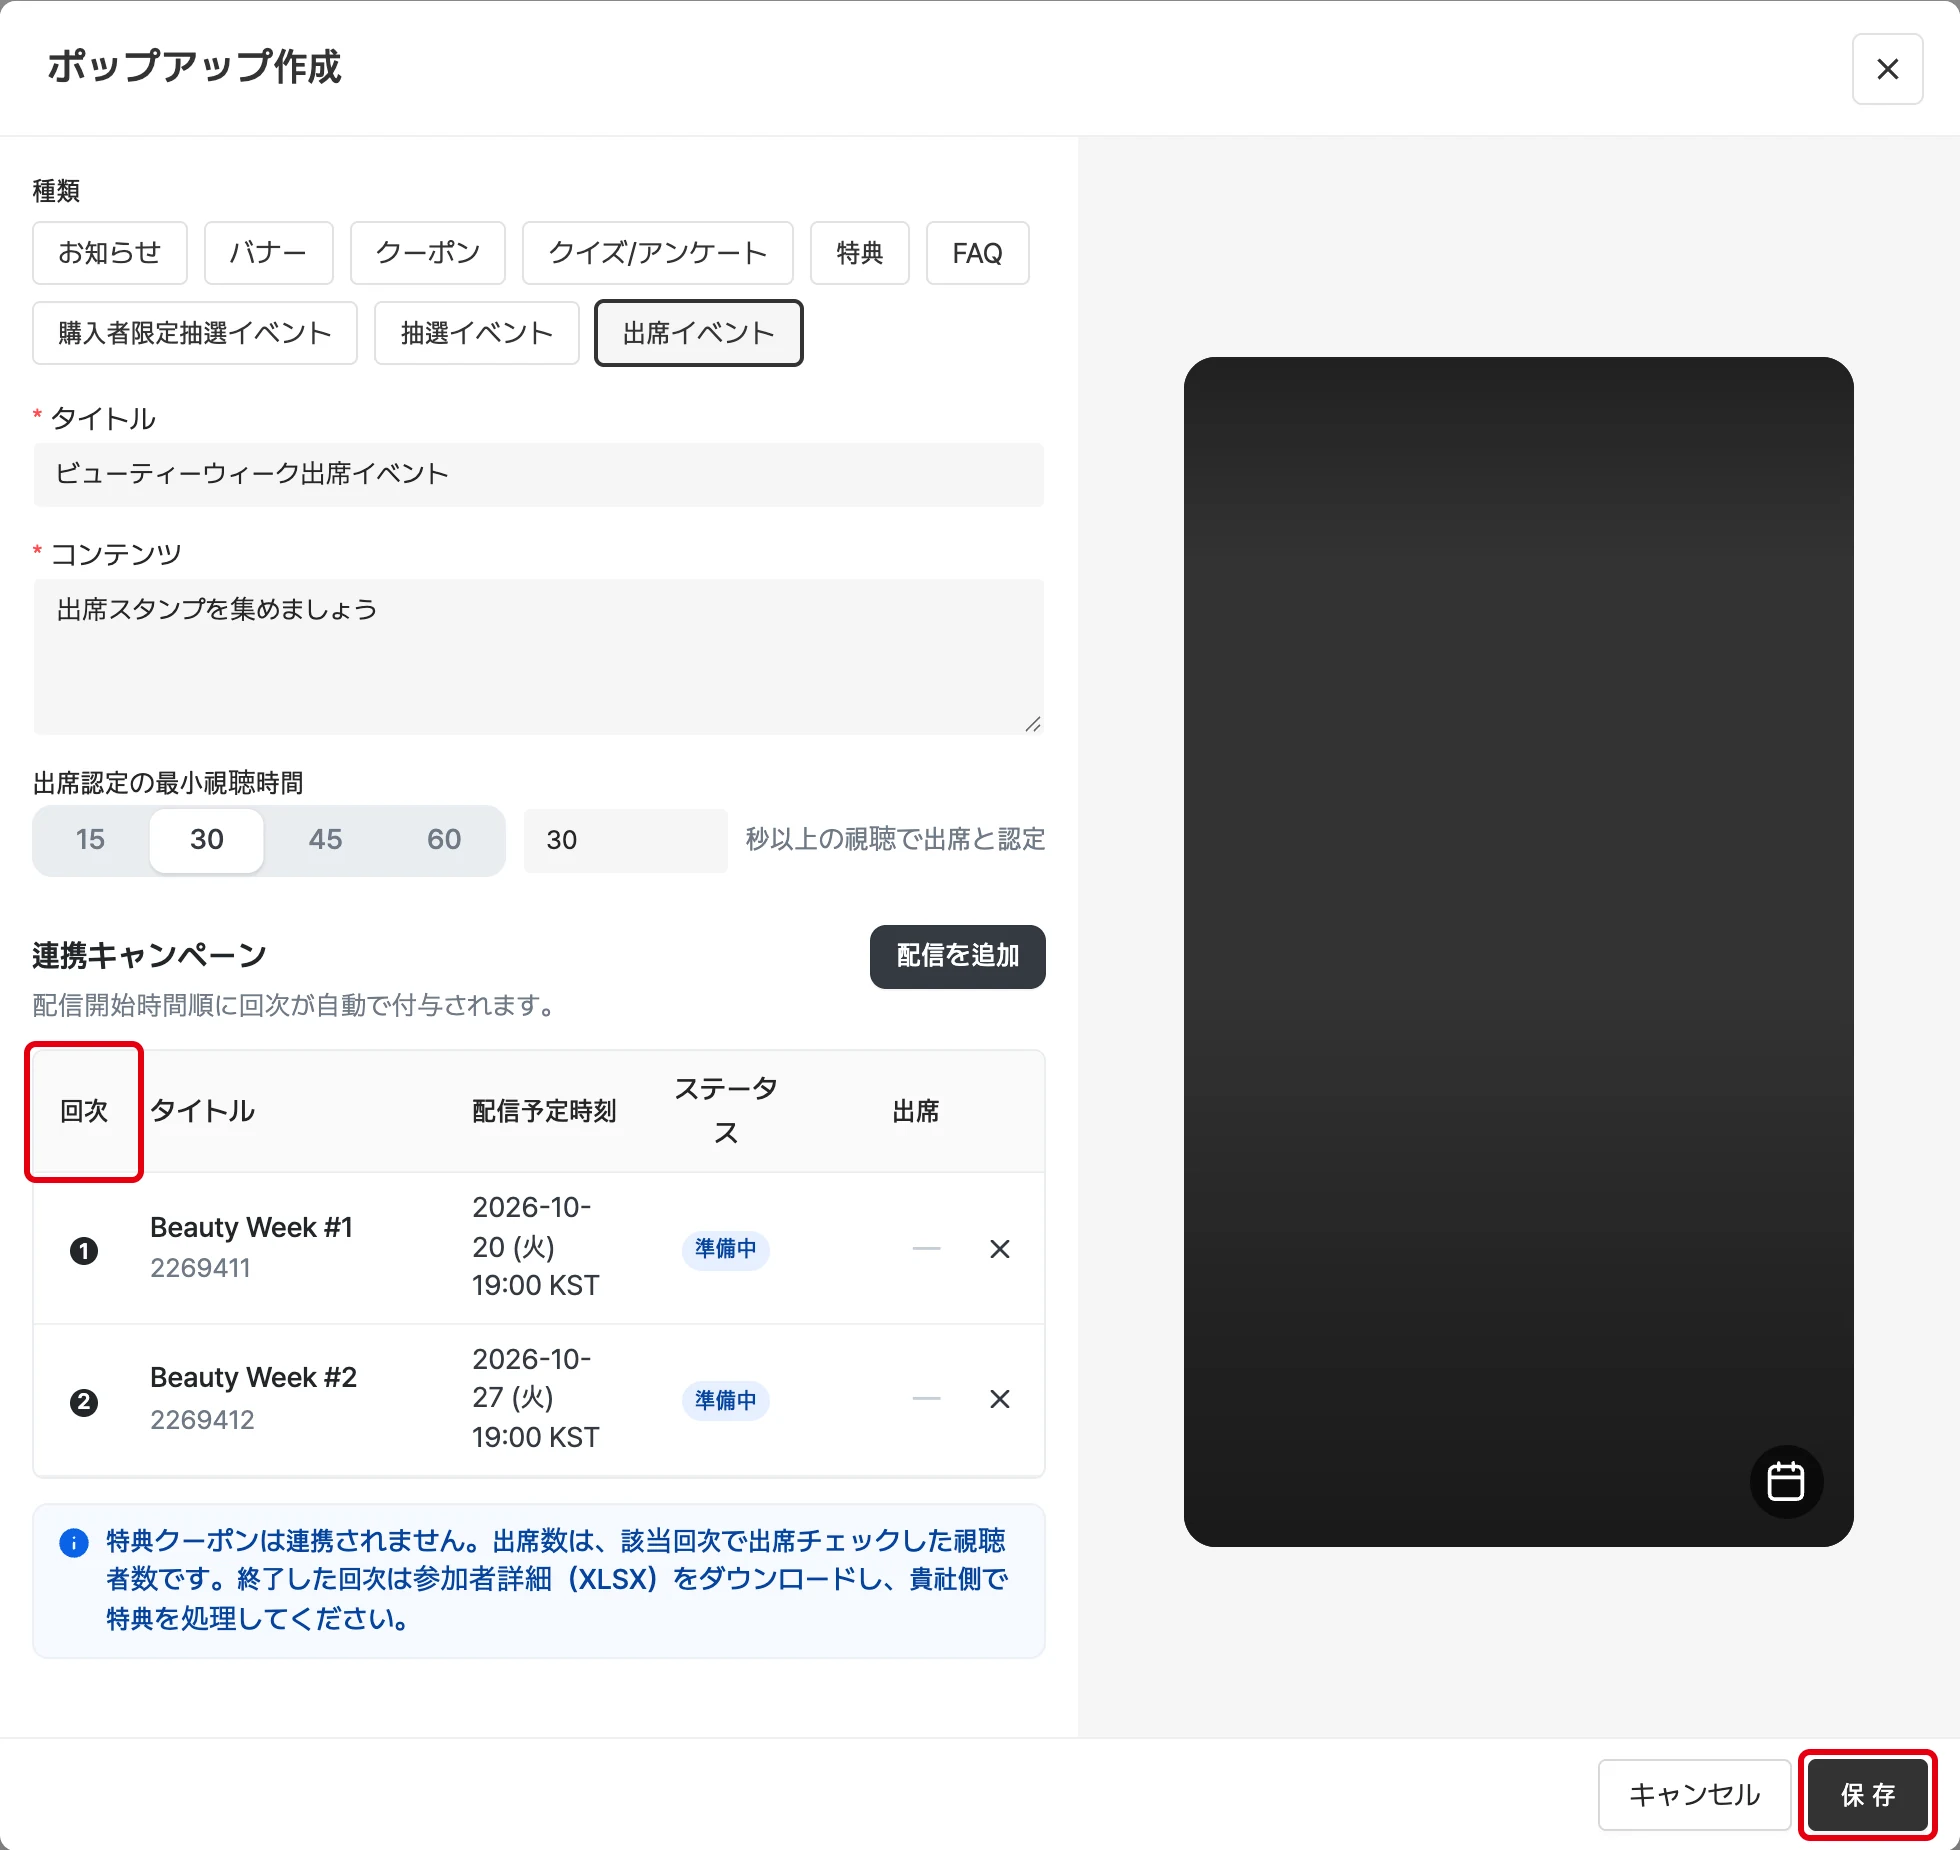Remove Beauty Week #2 row with X

[x=999, y=1399]
